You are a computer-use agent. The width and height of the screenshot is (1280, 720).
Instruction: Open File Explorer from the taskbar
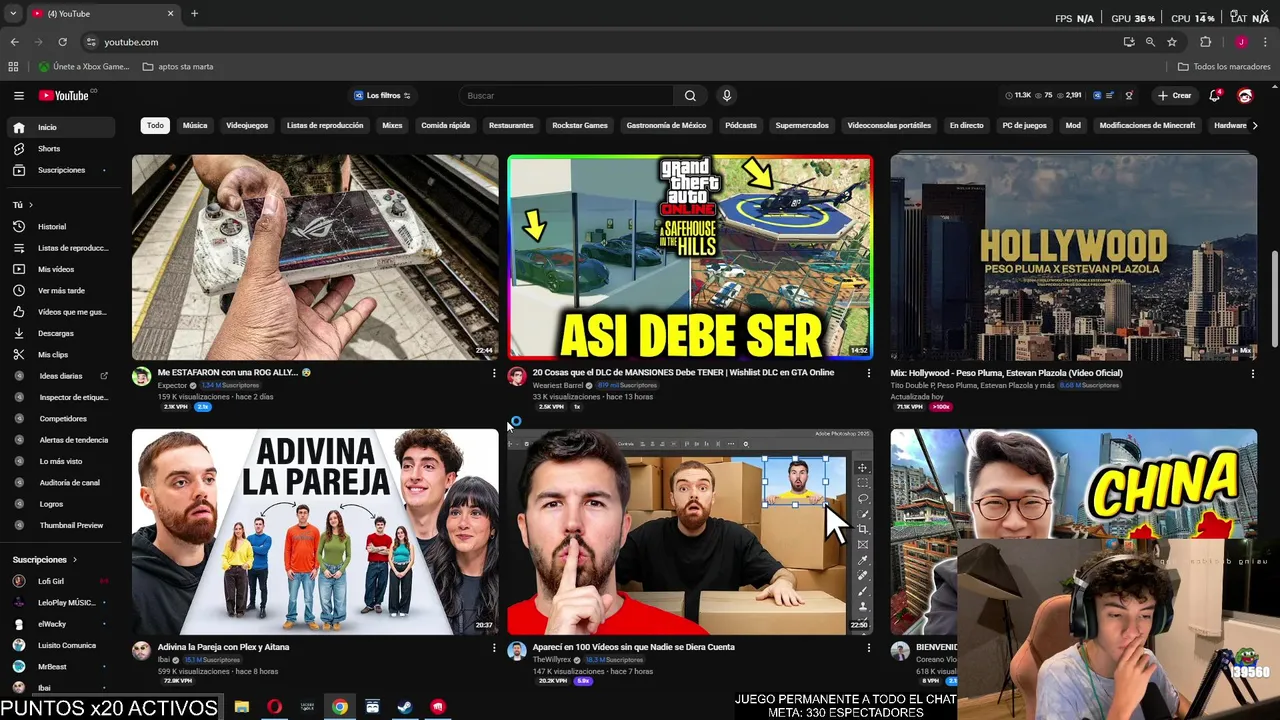tap(241, 706)
